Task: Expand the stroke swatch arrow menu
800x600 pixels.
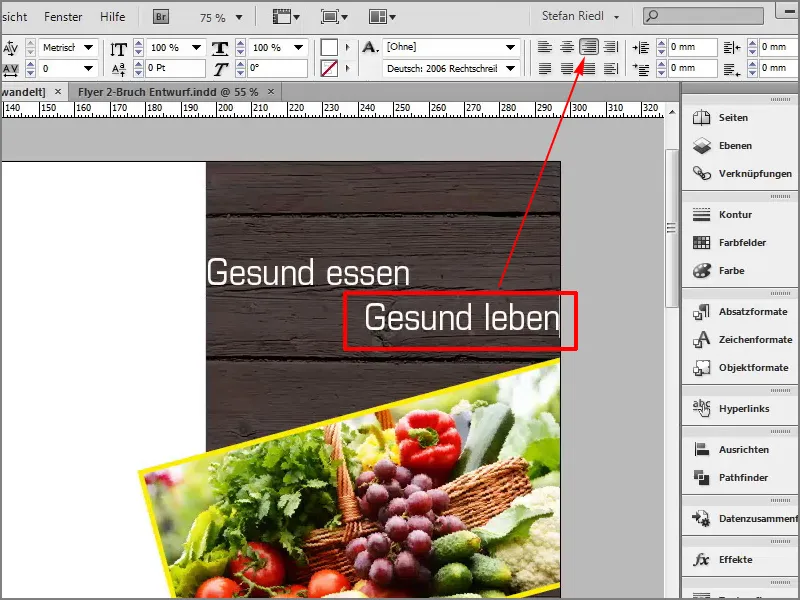Action: (347, 68)
